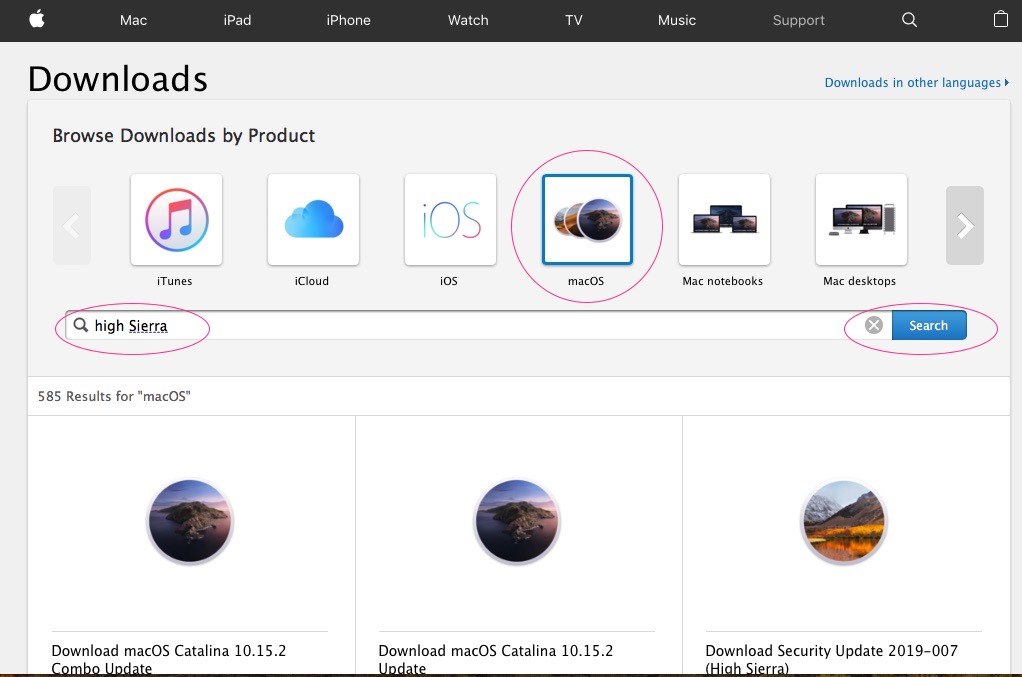Open Catalina 10.15.2 Combo Update thumbnail
1022x677 pixels.
[x=190, y=521]
